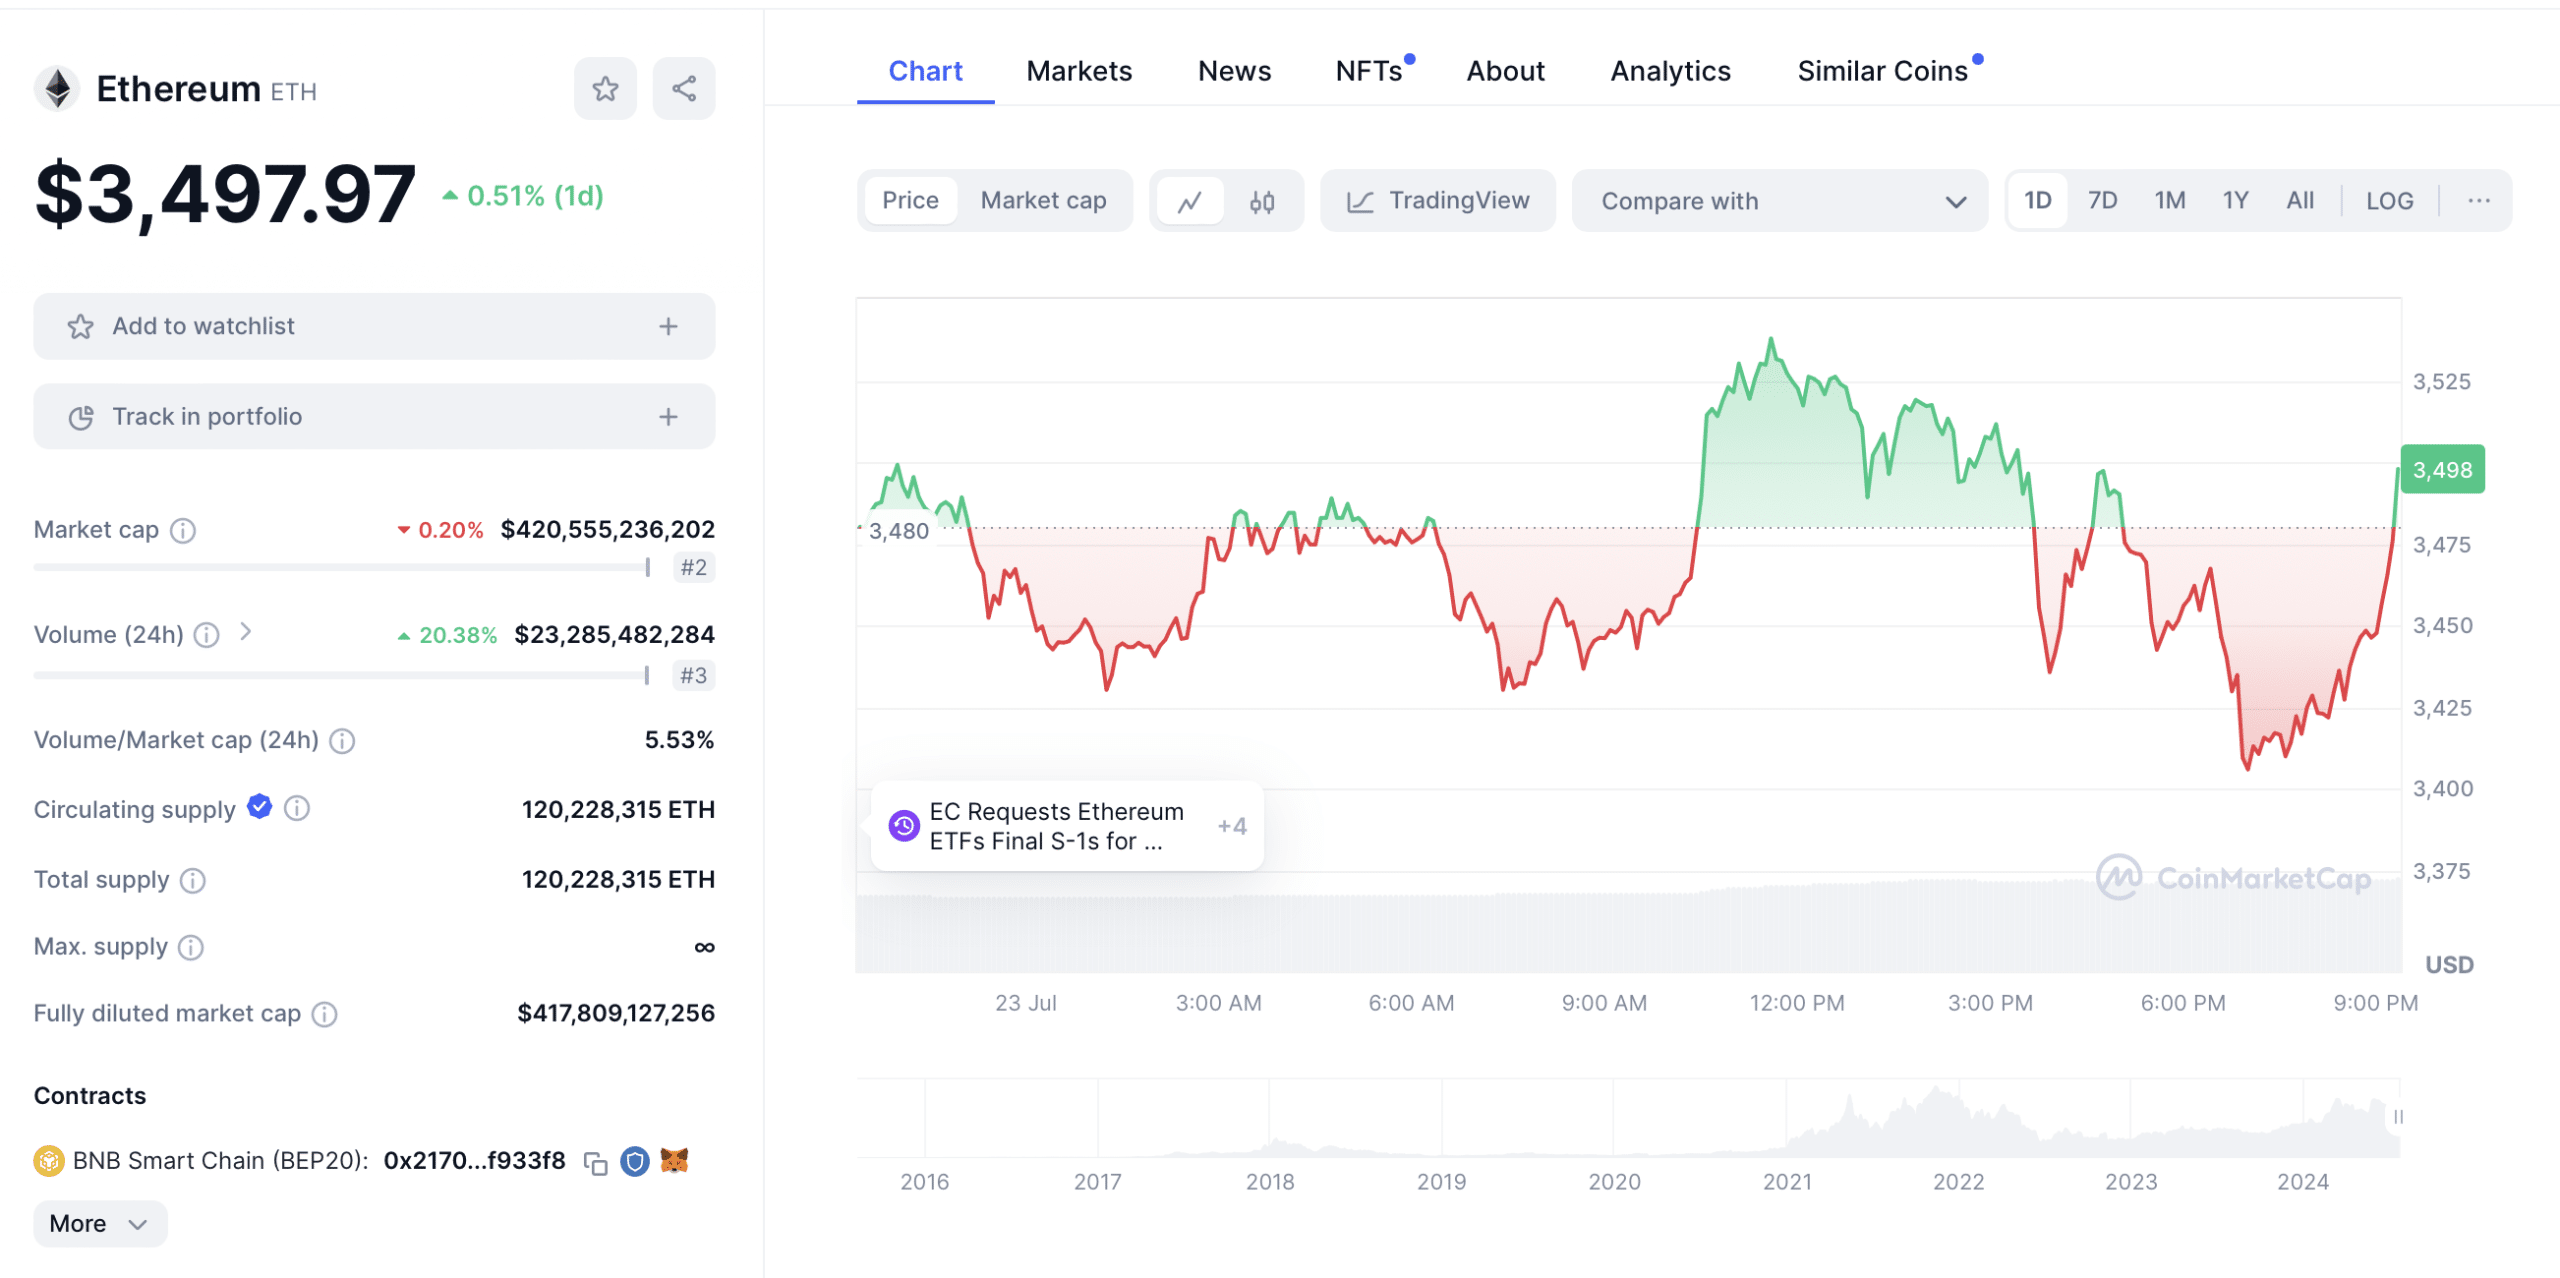
Task: Open the News tab
Action: [1234, 71]
